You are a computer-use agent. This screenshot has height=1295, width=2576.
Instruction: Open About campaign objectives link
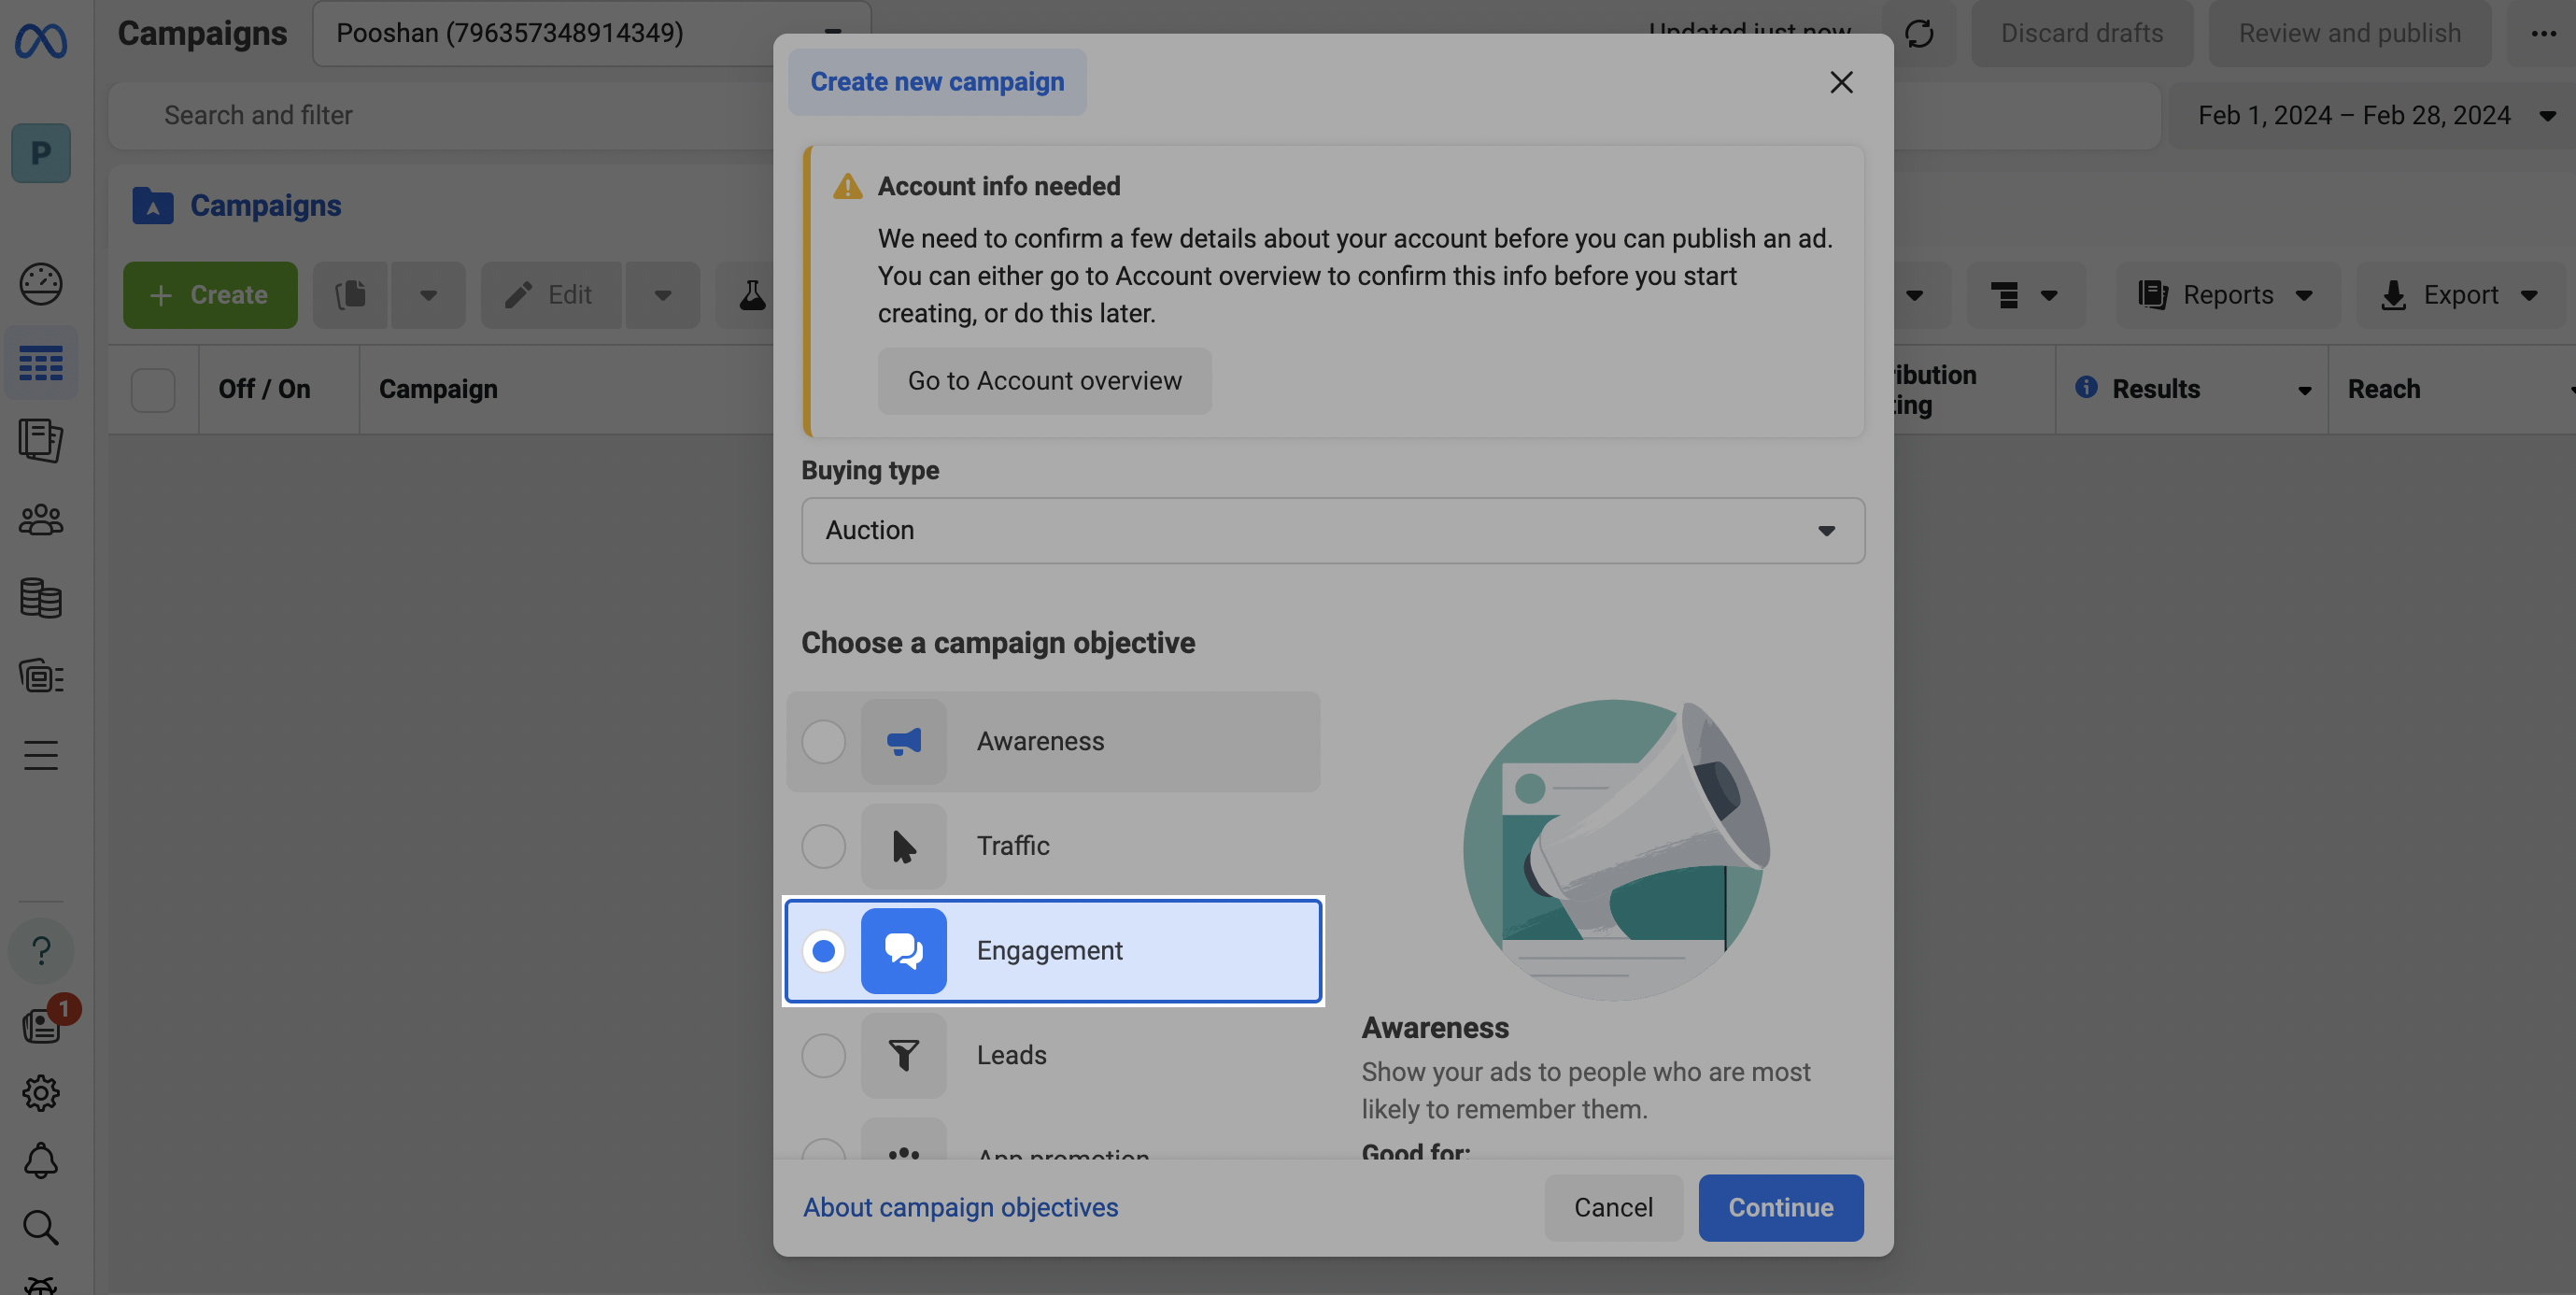coord(961,1208)
